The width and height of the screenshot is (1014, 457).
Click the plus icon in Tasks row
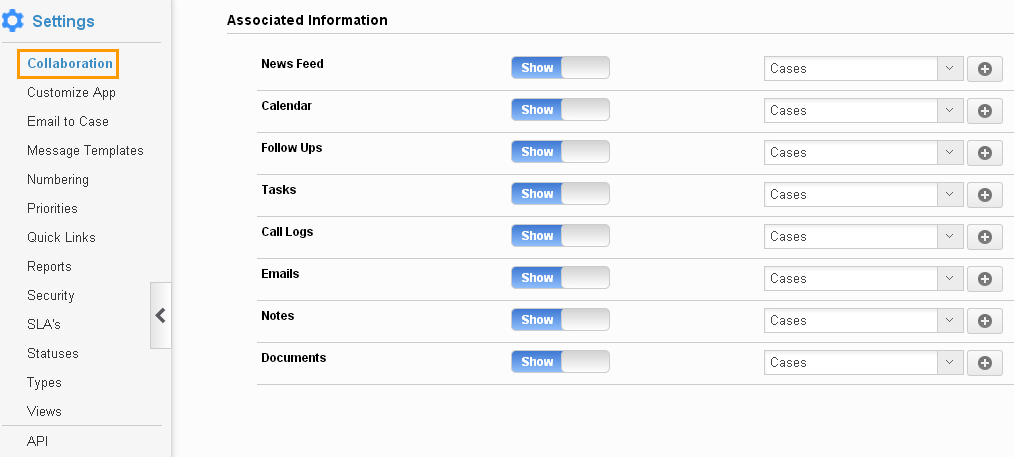pyautogui.click(x=984, y=195)
